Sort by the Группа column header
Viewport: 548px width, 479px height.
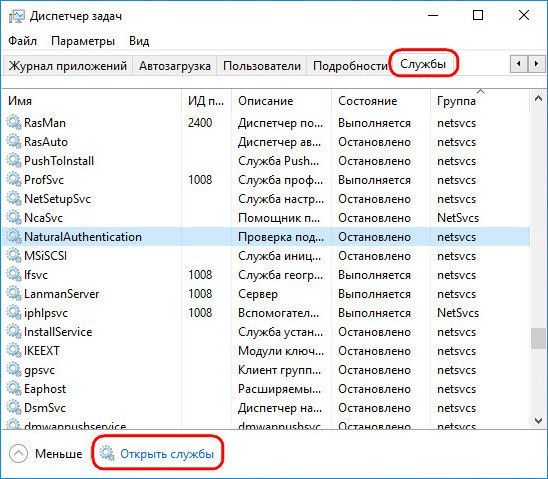pos(480,101)
